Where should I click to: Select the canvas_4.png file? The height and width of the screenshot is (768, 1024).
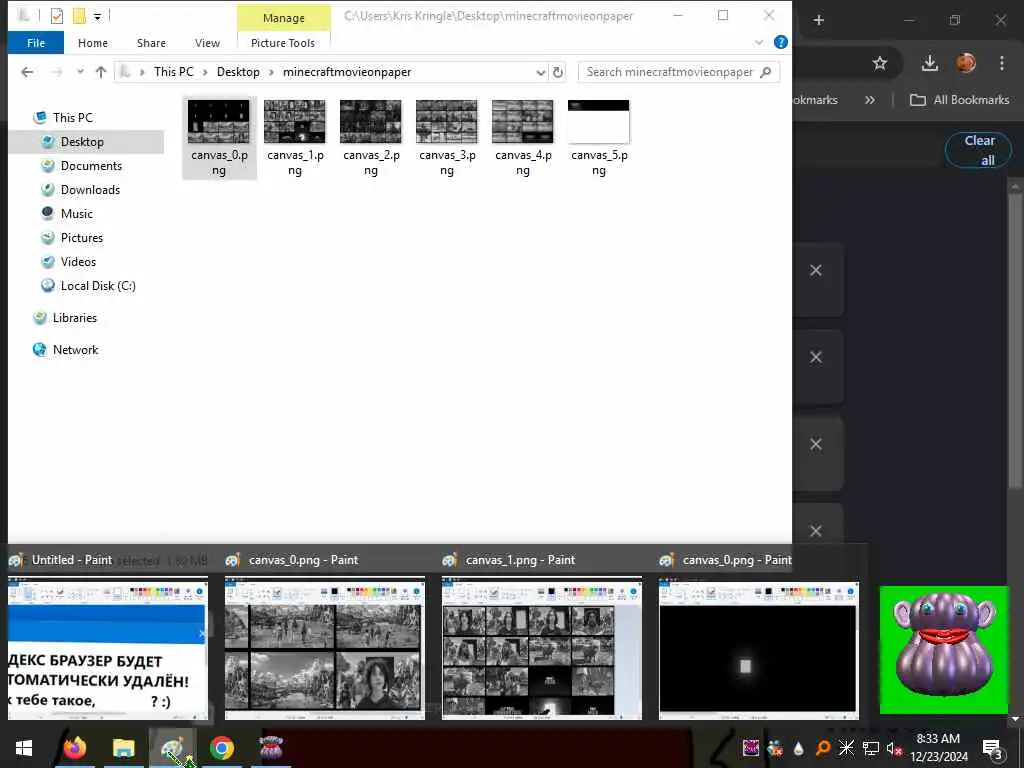click(522, 138)
